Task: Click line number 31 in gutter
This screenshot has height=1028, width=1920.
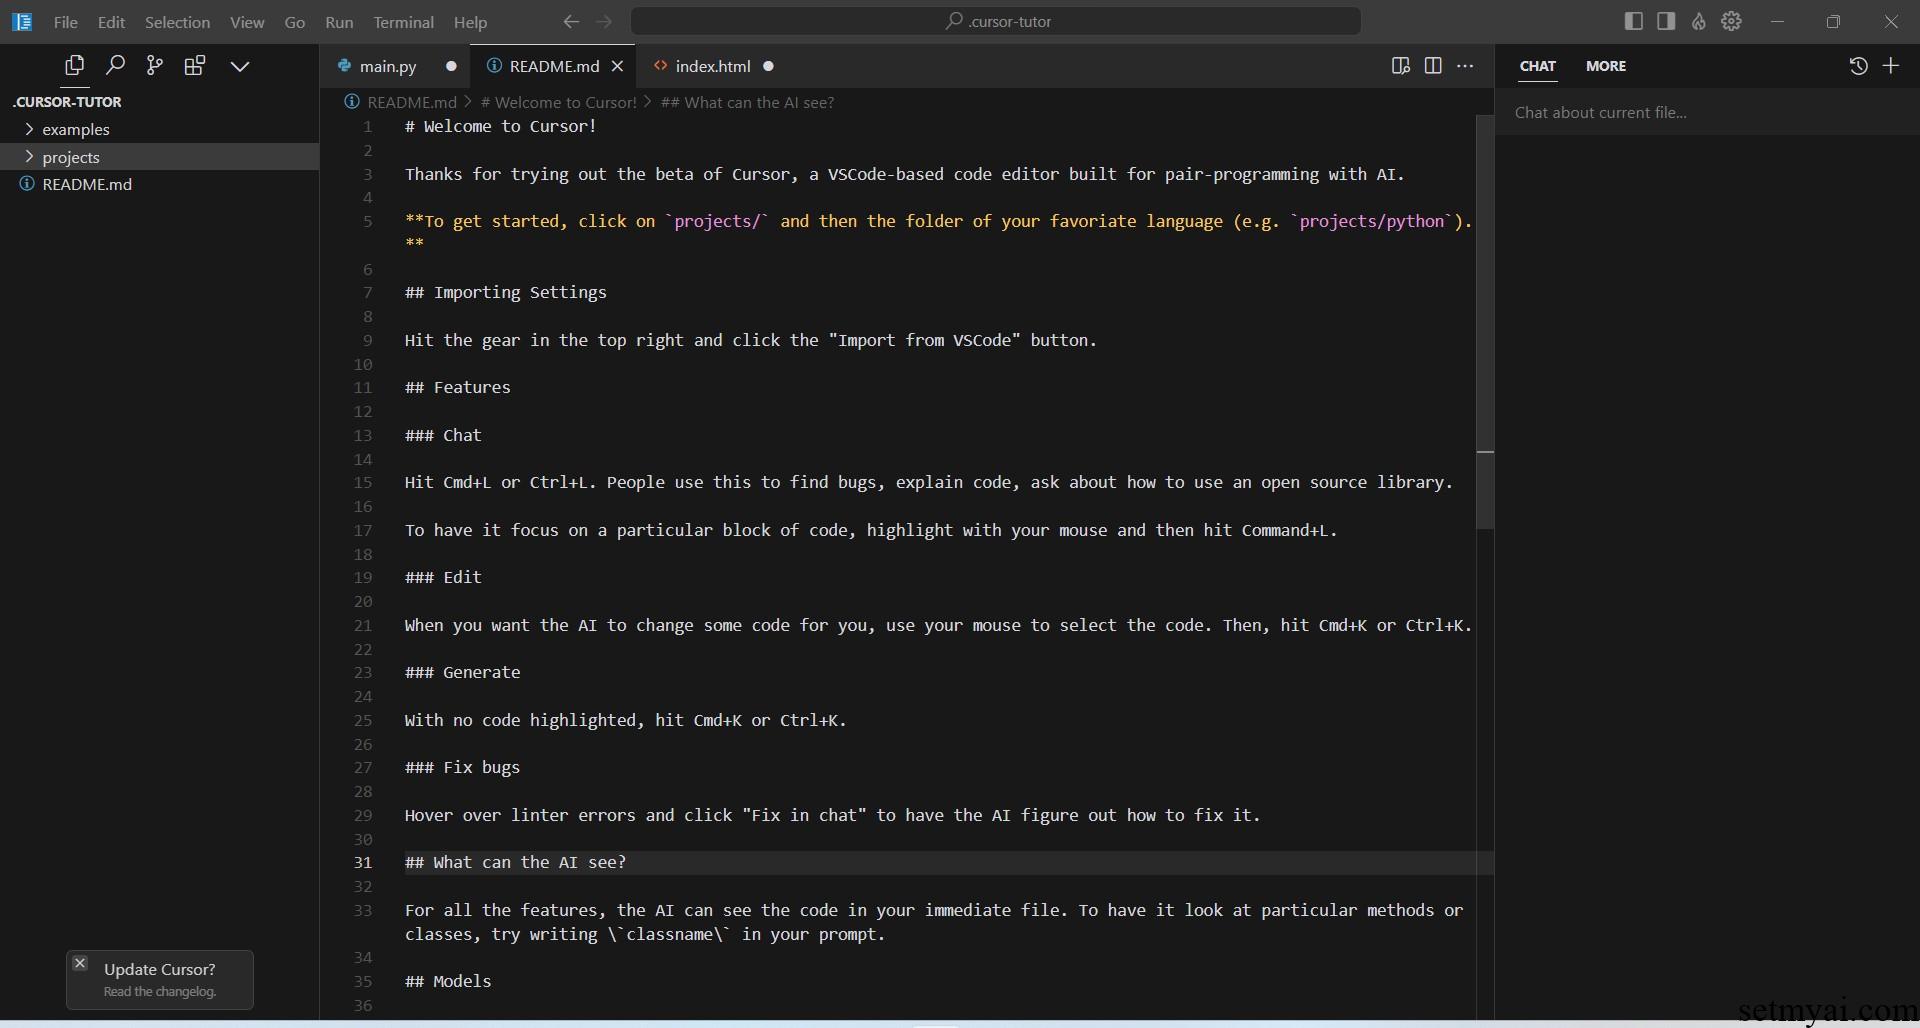Action: [x=362, y=862]
